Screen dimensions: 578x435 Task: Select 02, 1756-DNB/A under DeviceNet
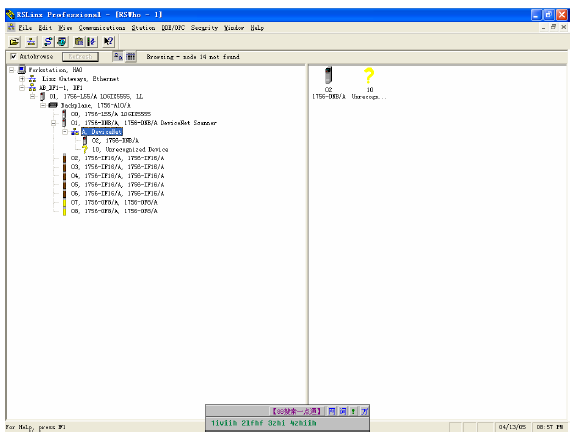[115, 140]
